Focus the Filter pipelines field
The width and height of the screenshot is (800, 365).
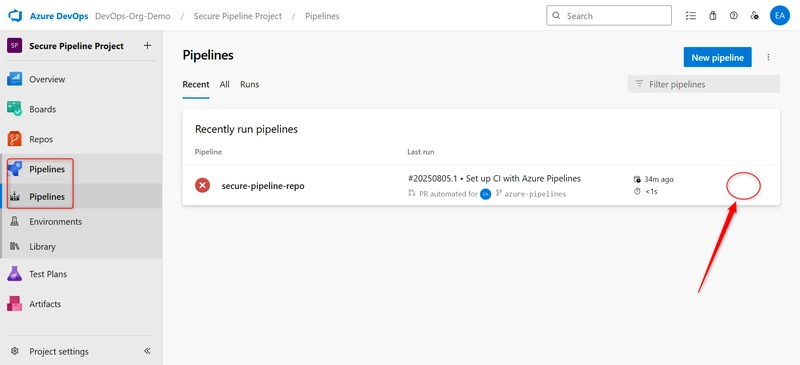[704, 84]
